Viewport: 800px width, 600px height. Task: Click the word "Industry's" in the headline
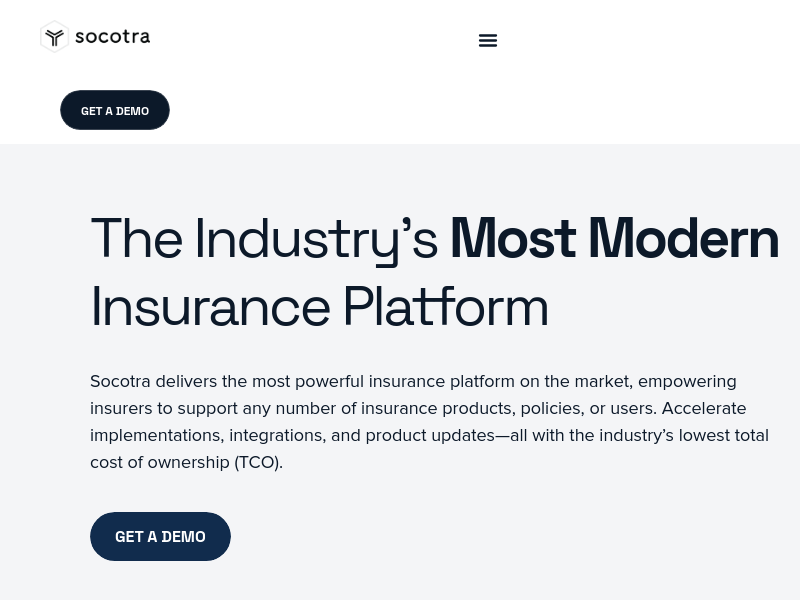316,238
